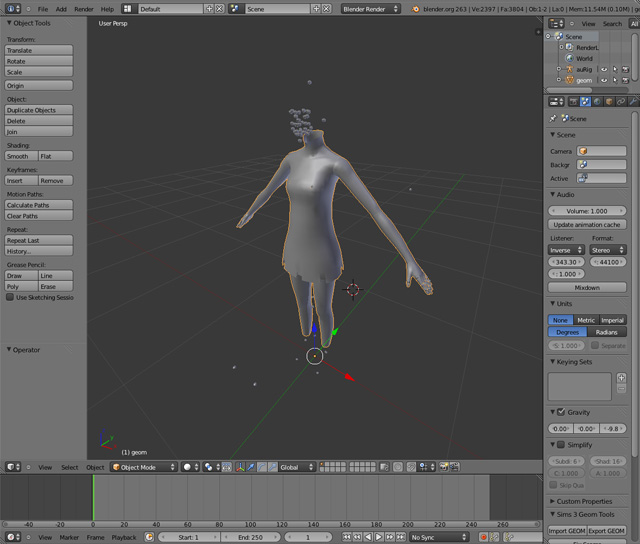
Task: Adjust the Volume 1.000 slider
Action: [587, 211]
